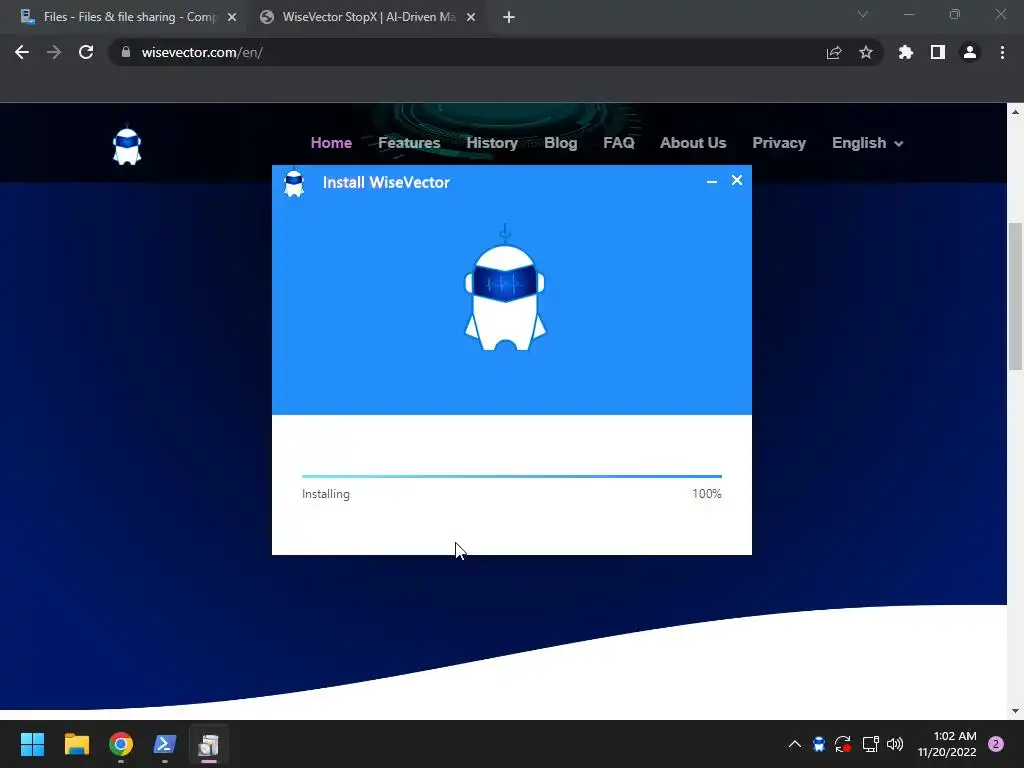Open PowerShell from taskbar
1024x768 pixels.
tap(165, 744)
